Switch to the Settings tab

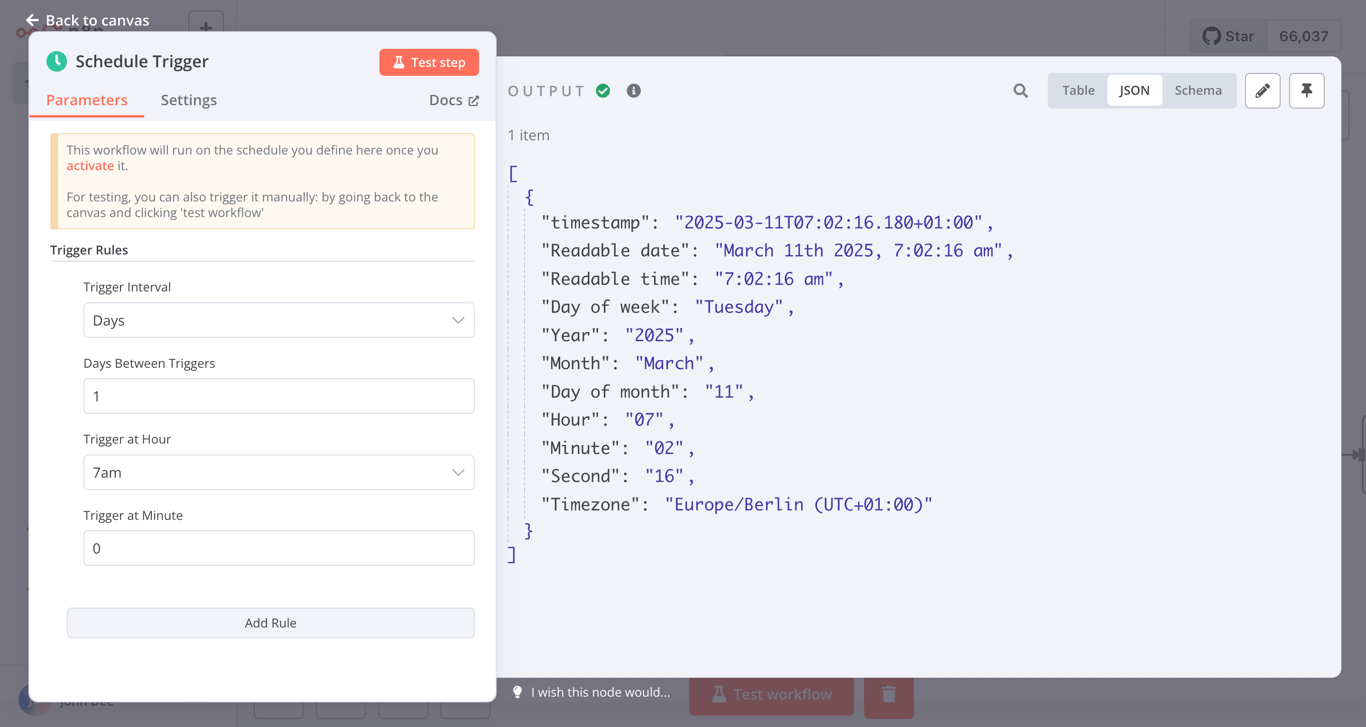point(188,100)
